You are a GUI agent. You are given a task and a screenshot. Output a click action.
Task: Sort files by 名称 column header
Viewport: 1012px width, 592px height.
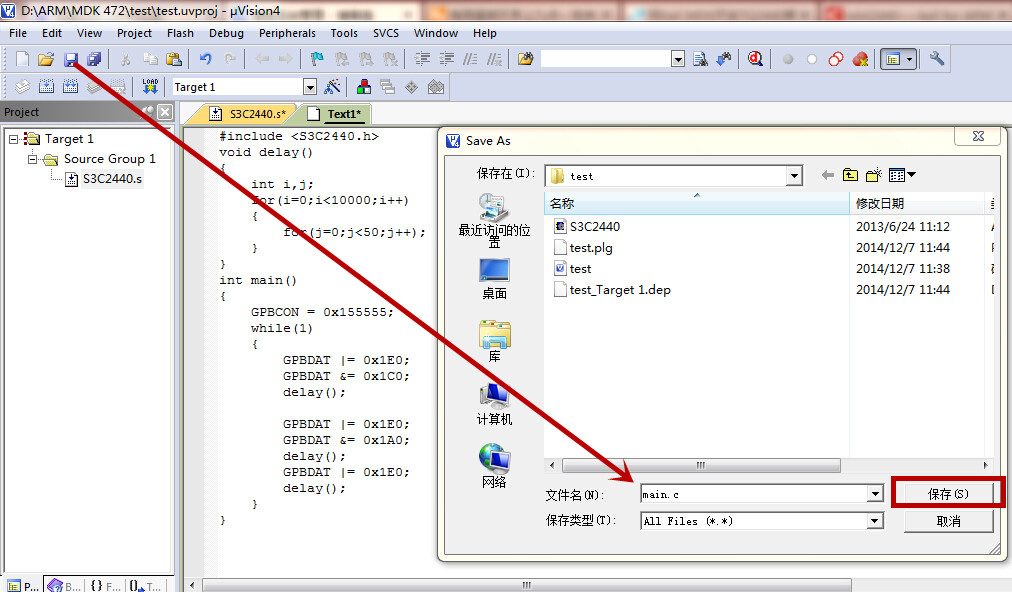(x=697, y=203)
